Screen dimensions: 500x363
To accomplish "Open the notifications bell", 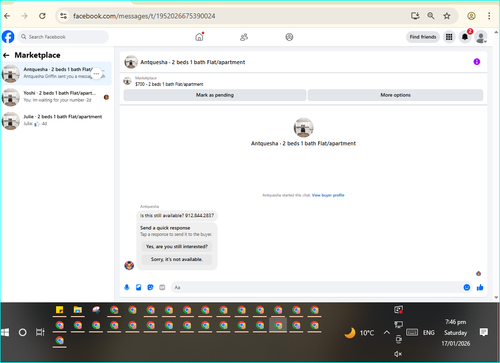I will pos(465,37).
